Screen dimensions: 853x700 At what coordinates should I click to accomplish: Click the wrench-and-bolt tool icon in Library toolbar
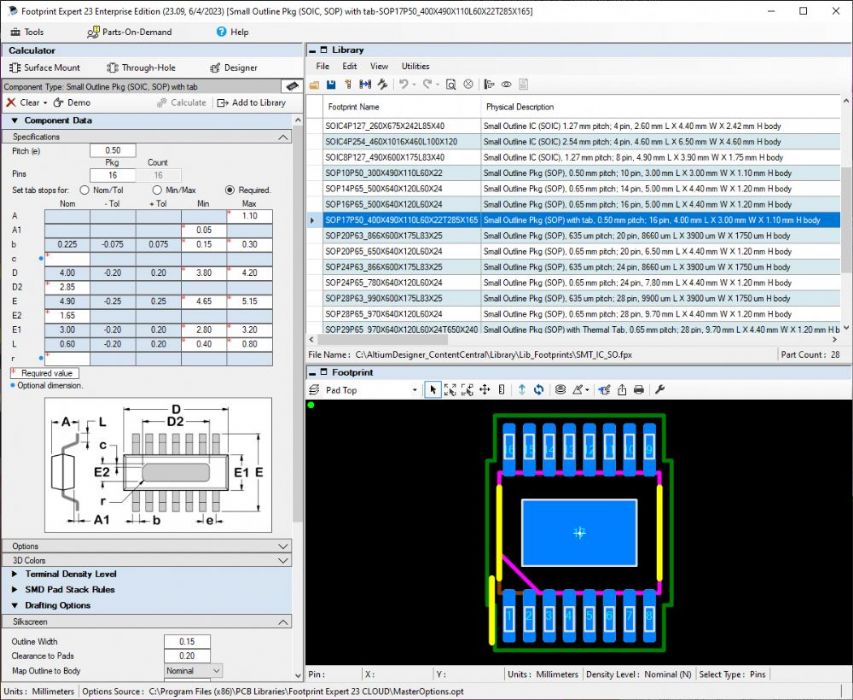[382, 84]
